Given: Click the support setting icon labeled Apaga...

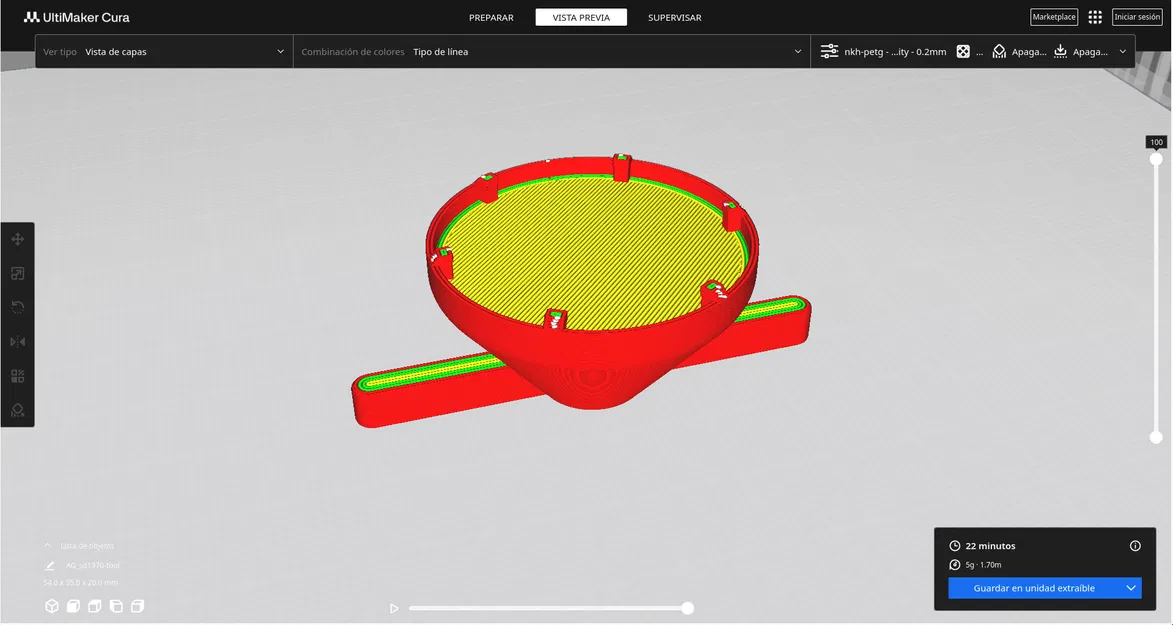Looking at the screenshot, I should click(999, 52).
